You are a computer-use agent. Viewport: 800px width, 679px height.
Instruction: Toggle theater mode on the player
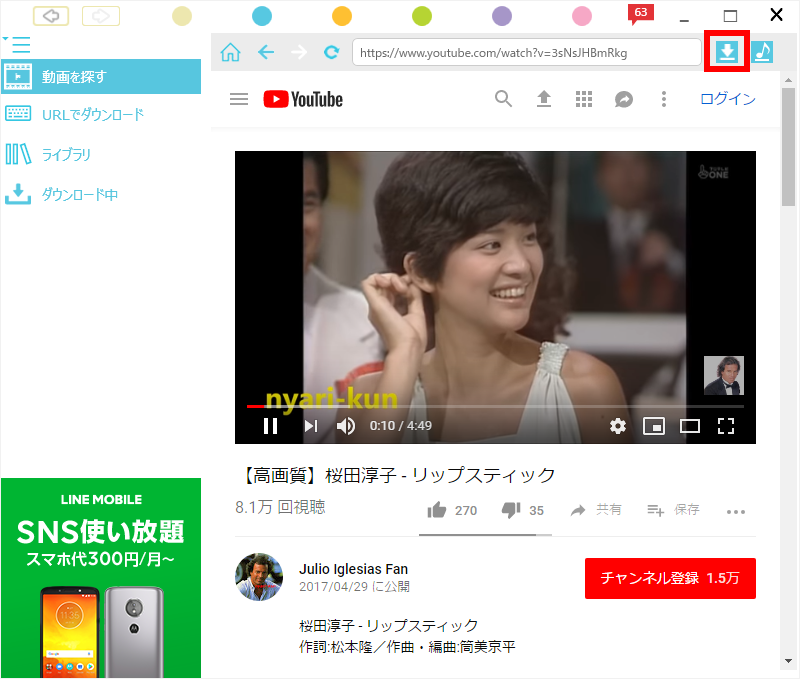tap(690, 425)
